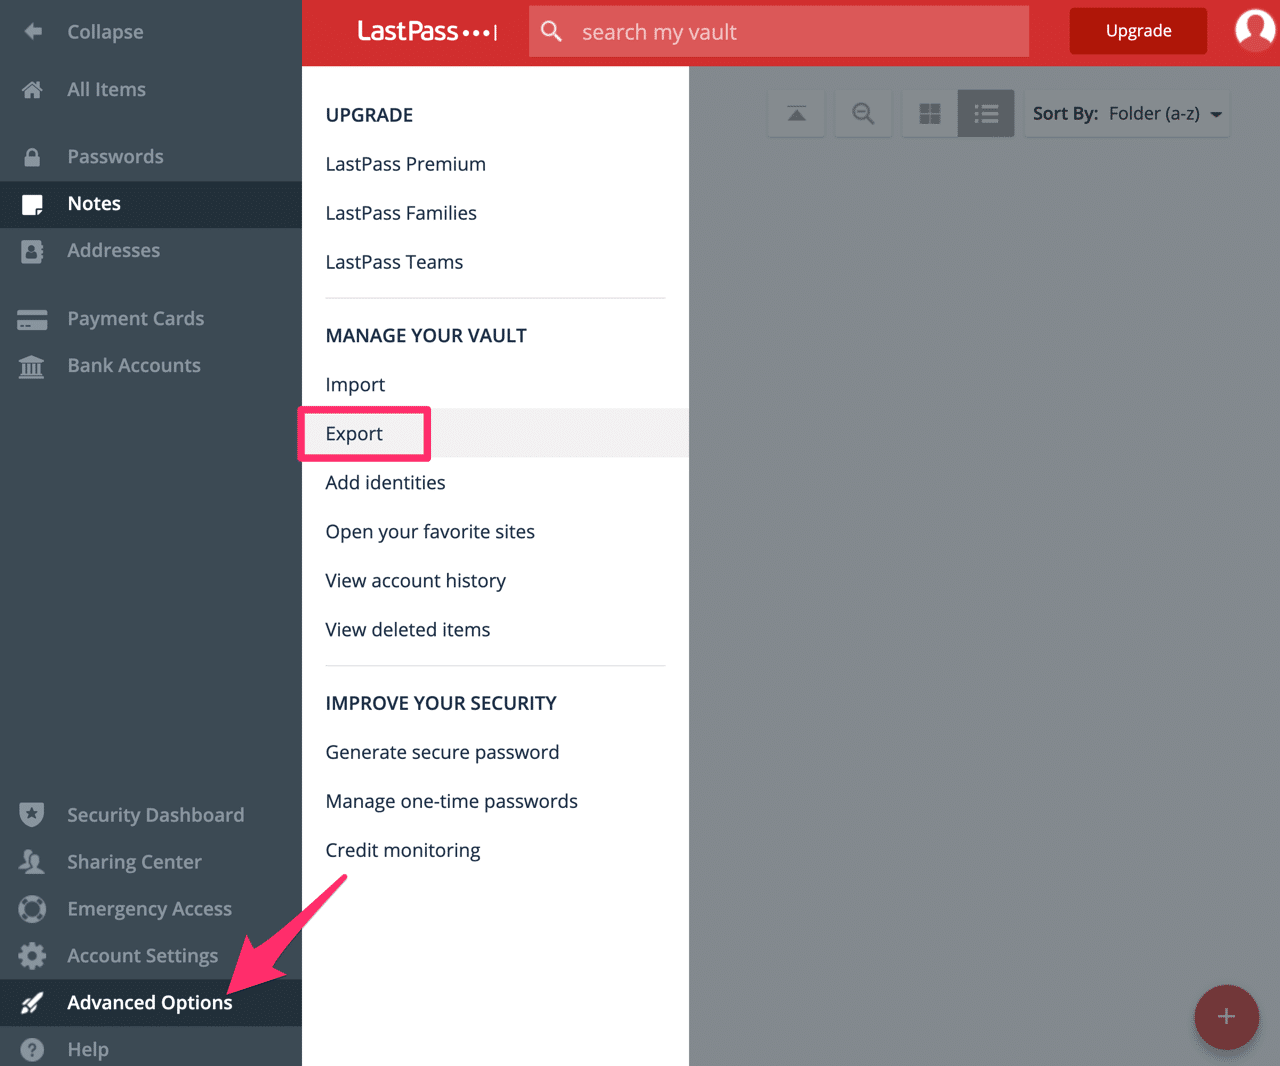1280x1066 pixels.
Task: Select Export under Manage Your Vault
Action: tap(354, 434)
